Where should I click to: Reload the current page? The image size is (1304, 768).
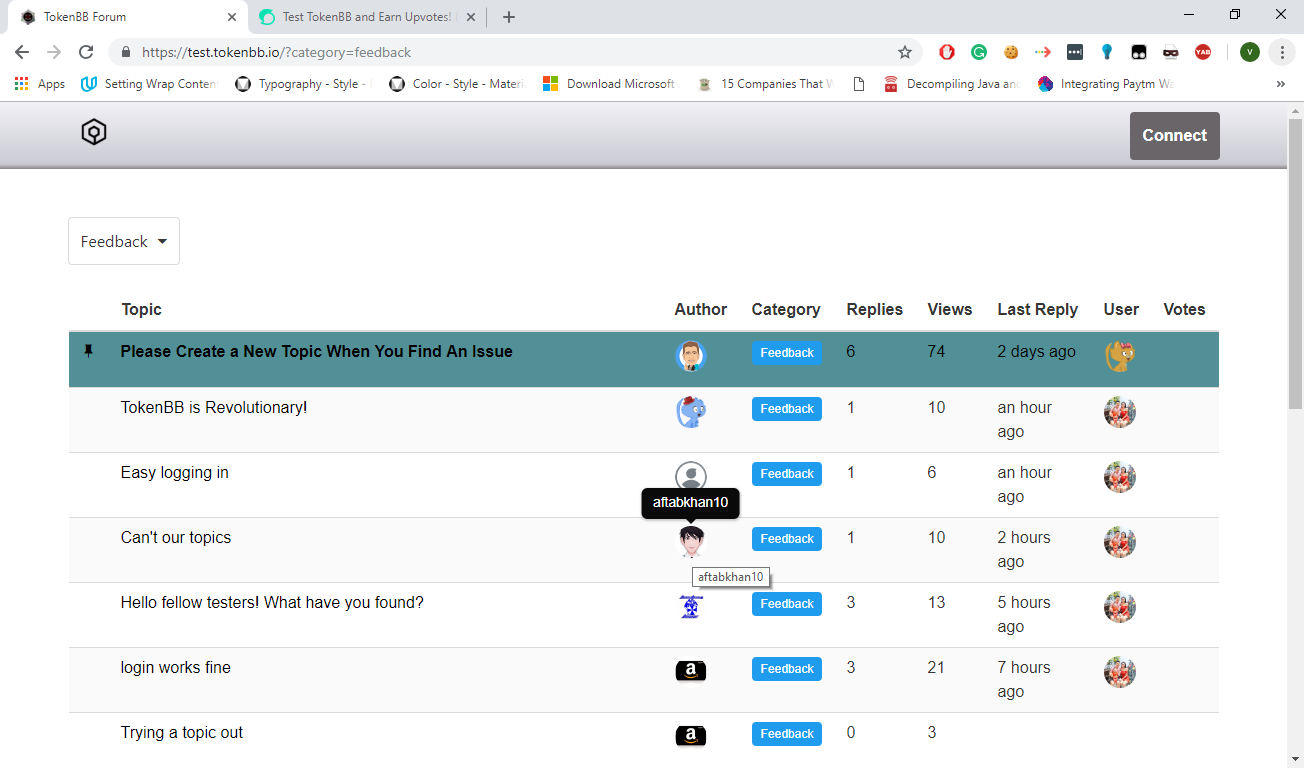point(86,52)
